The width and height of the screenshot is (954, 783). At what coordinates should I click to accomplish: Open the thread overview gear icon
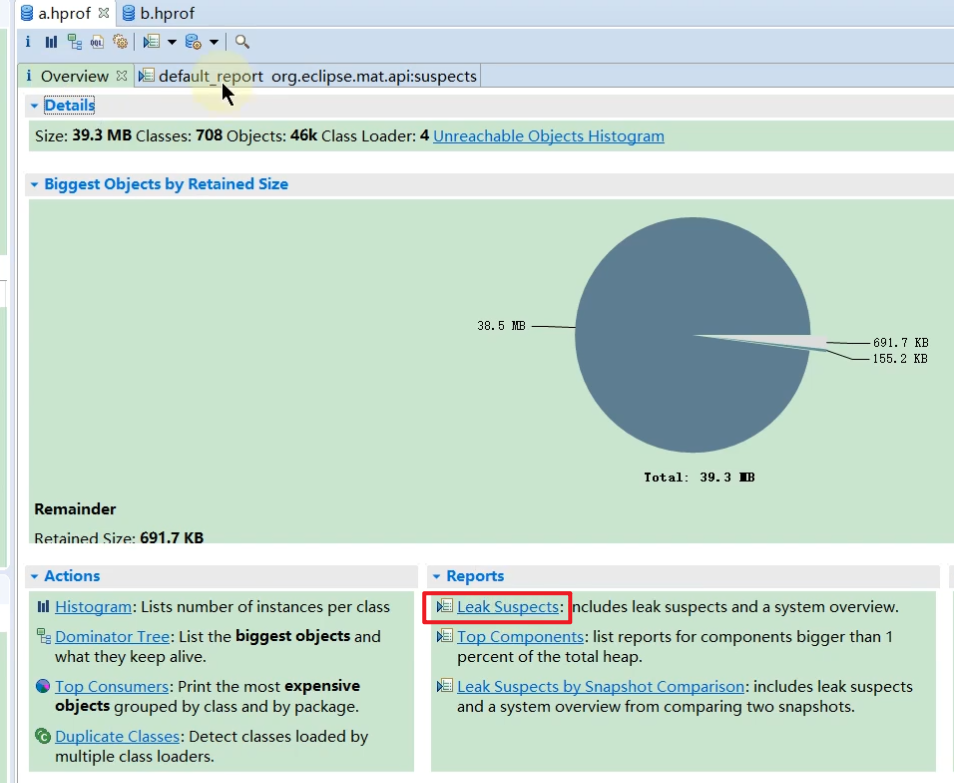click(120, 41)
